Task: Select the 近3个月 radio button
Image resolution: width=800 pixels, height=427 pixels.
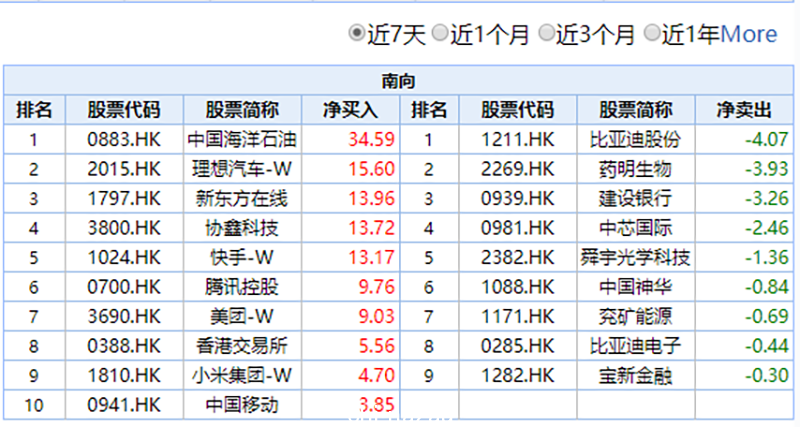Action: tap(546, 33)
